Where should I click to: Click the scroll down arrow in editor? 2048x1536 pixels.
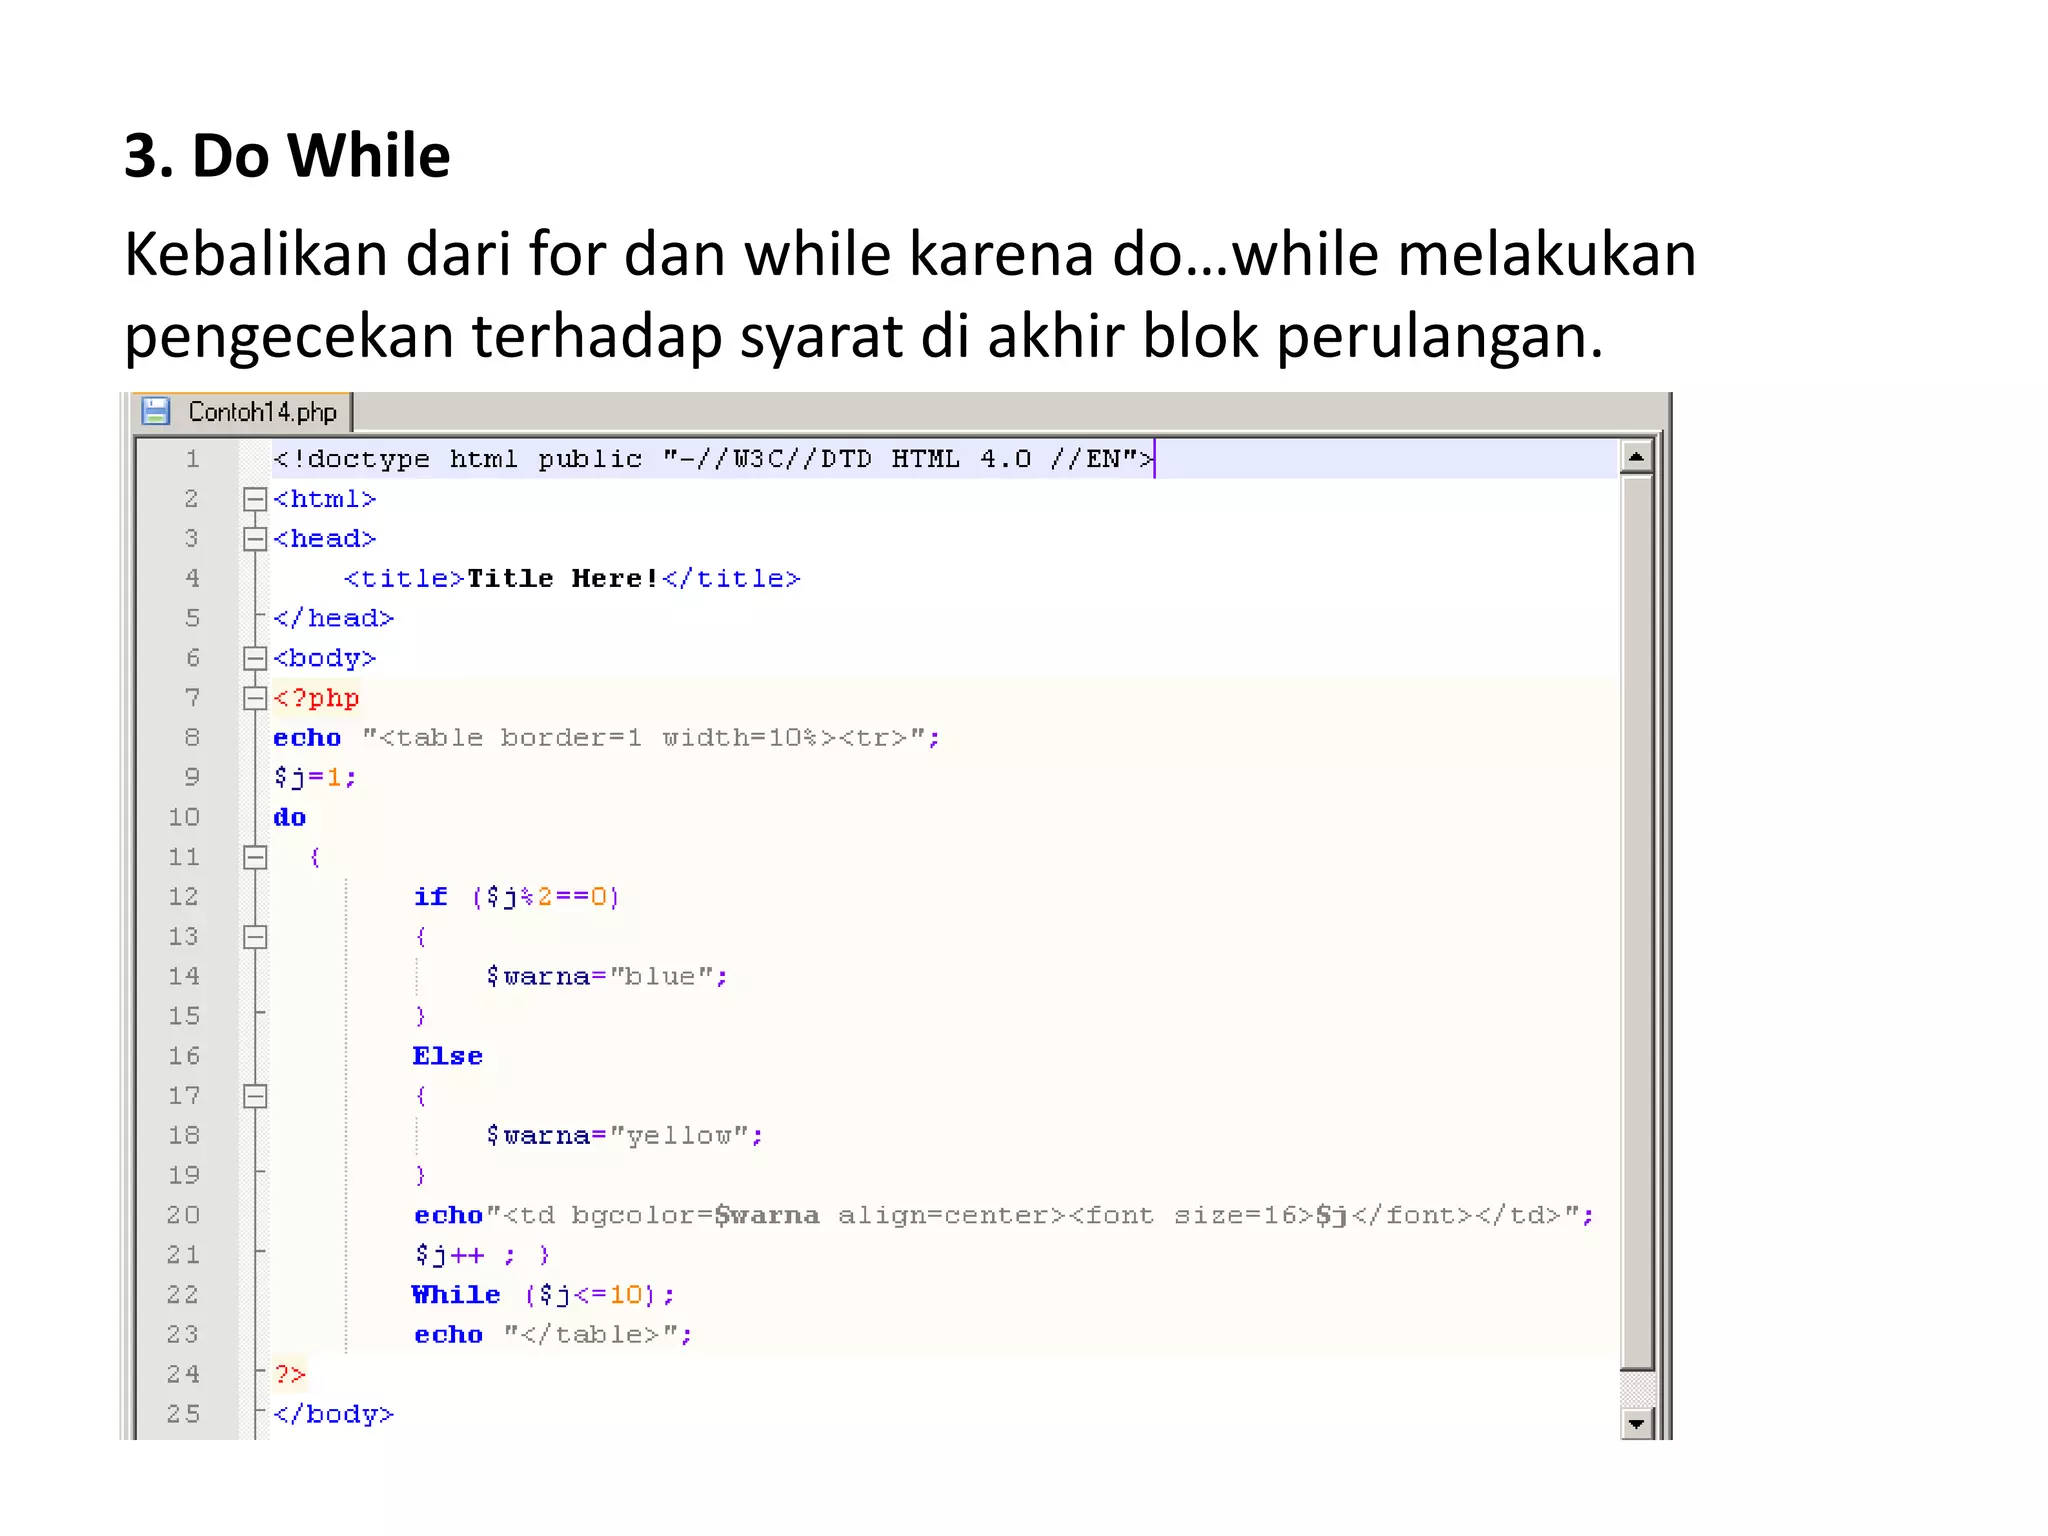[1636, 1423]
